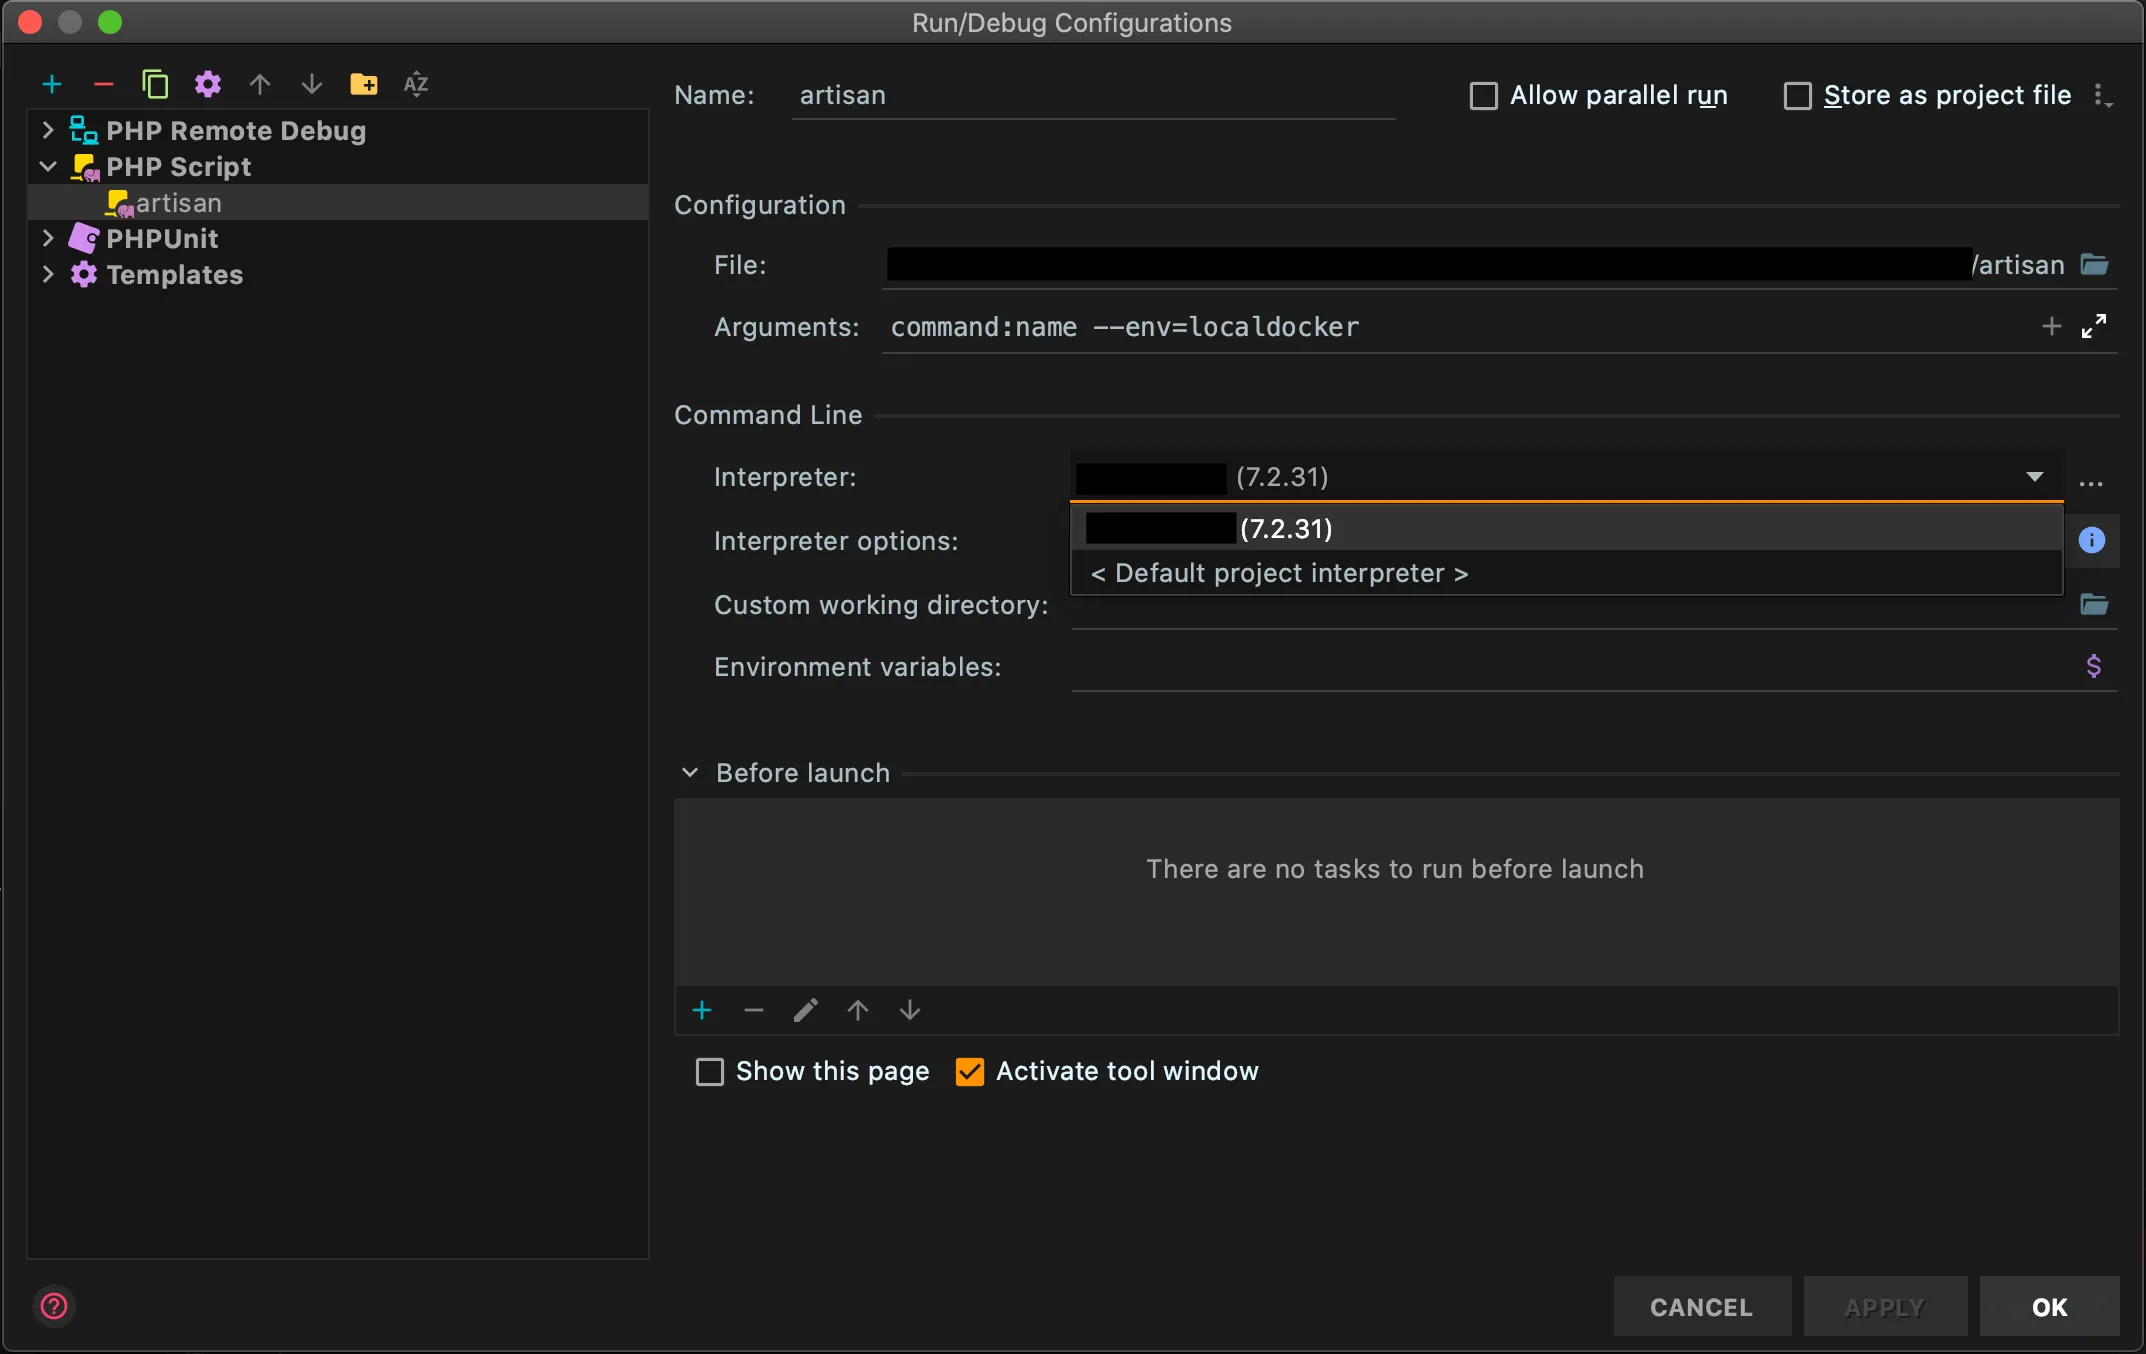
Task: Select Default project interpreter option
Action: tap(1280, 573)
